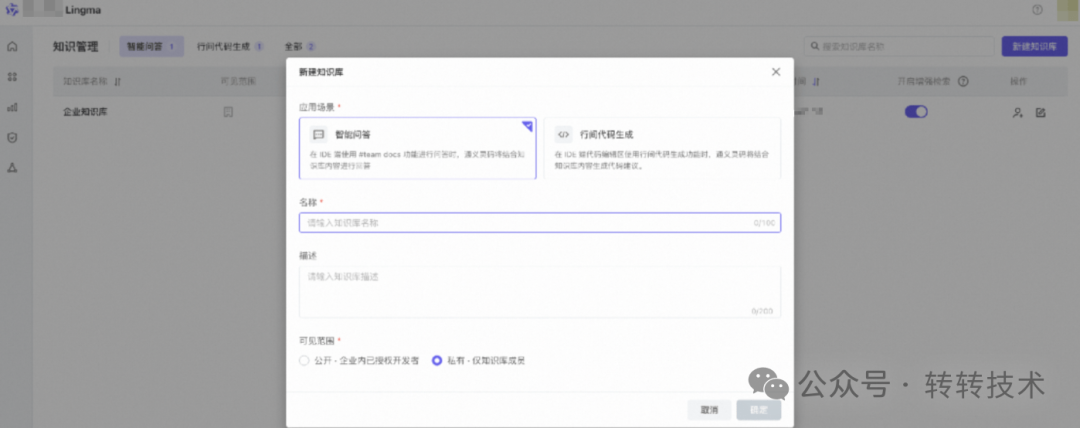Go to Home via sidebar house icon
Viewport: 1080px width, 428px height.
12,47
